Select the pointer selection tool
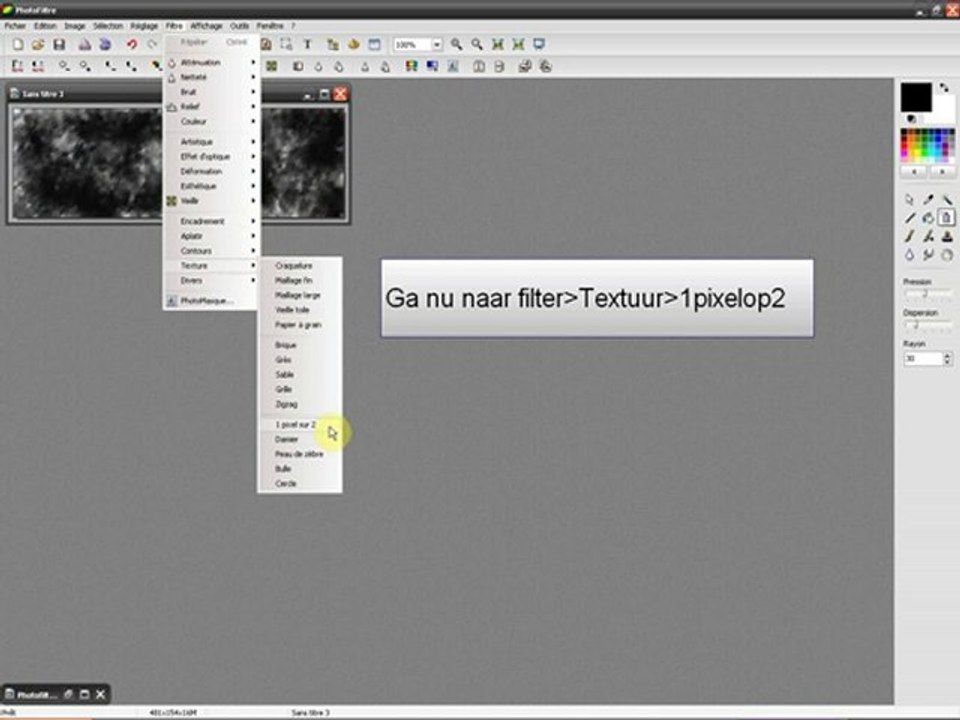Viewport: 960px width, 720px height. point(909,200)
